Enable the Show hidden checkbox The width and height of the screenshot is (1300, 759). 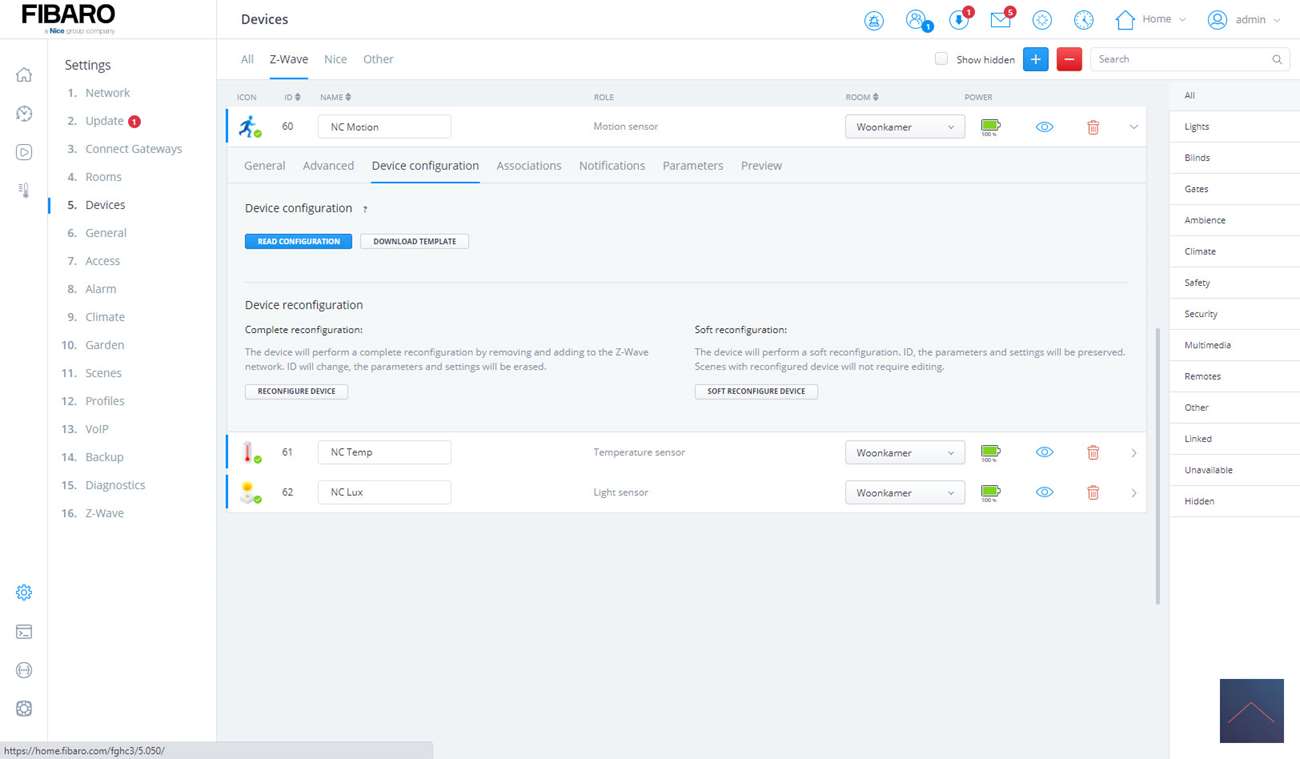tap(941, 59)
